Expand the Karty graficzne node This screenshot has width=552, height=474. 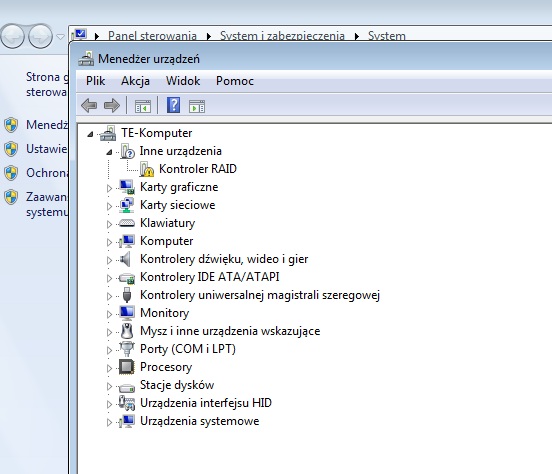click(109, 188)
